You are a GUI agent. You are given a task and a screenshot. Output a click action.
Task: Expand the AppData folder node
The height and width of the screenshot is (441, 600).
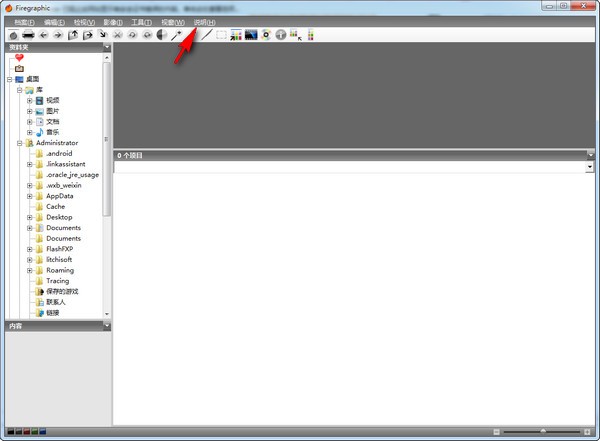point(30,196)
